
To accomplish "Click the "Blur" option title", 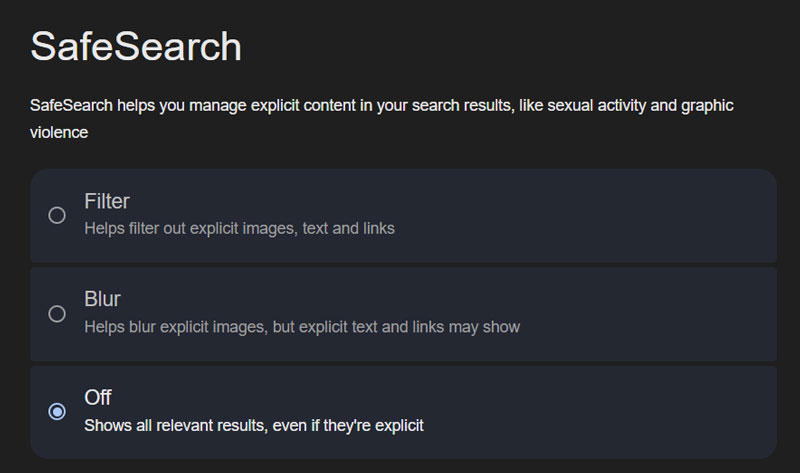I will tap(102, 299).
